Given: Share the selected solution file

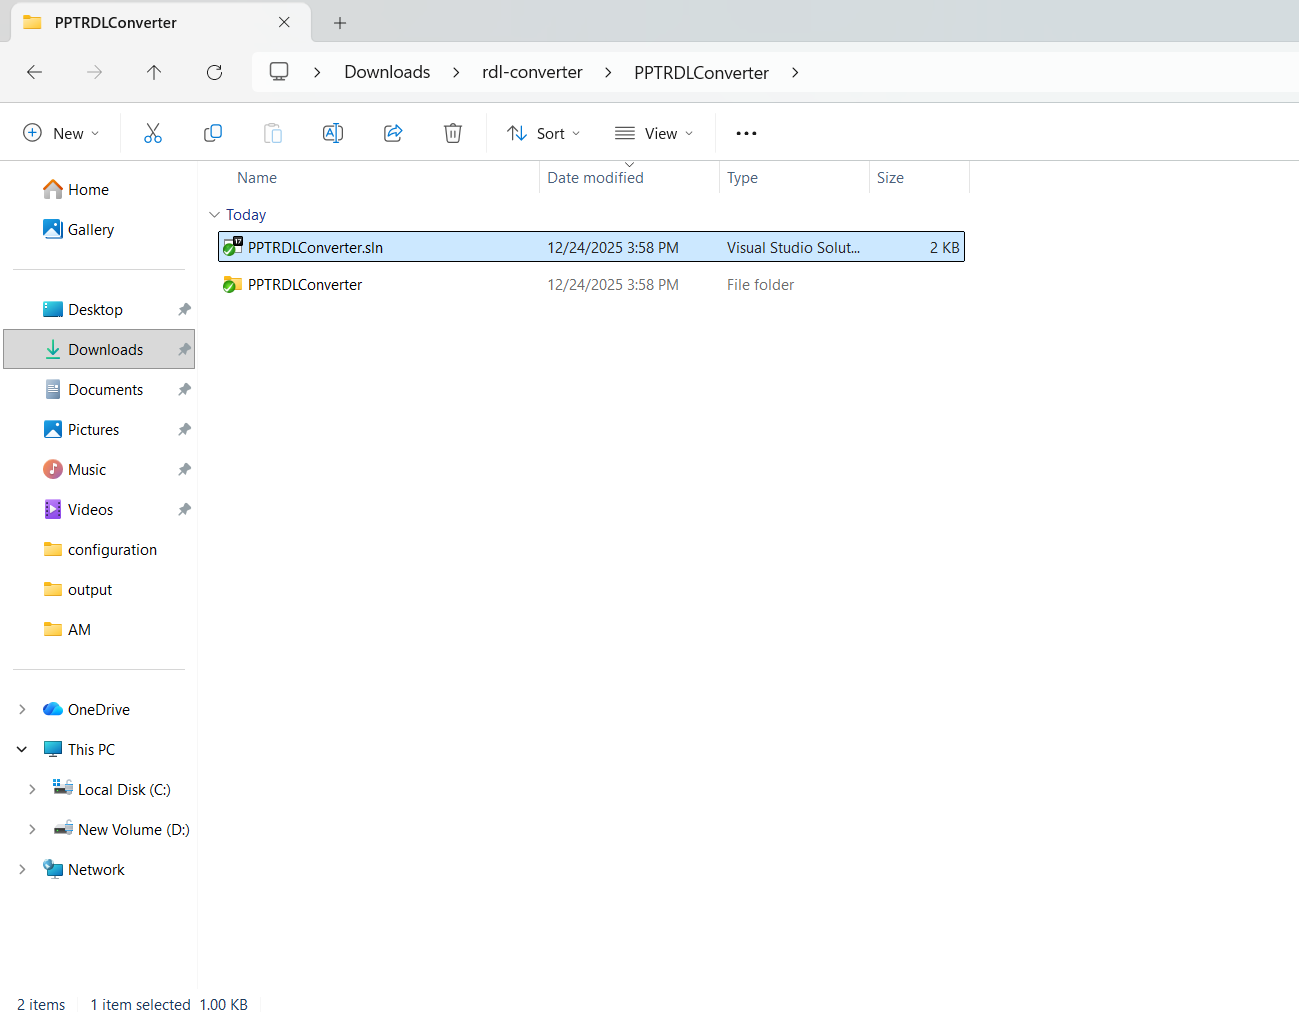Looking at the screenshot, I should 392,132.
